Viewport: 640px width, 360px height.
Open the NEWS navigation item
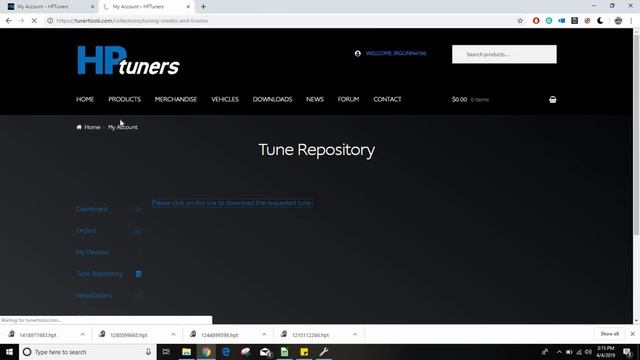coord(315,99)
